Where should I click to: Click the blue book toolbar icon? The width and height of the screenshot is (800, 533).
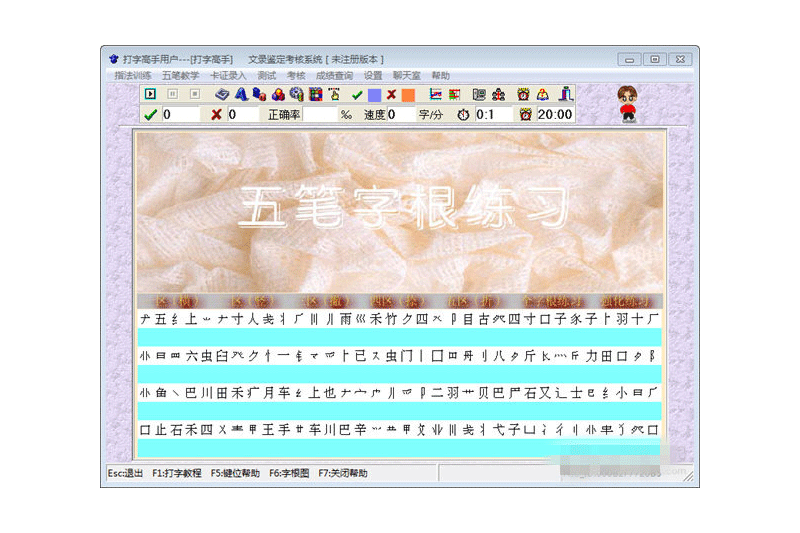click(222, 94)
